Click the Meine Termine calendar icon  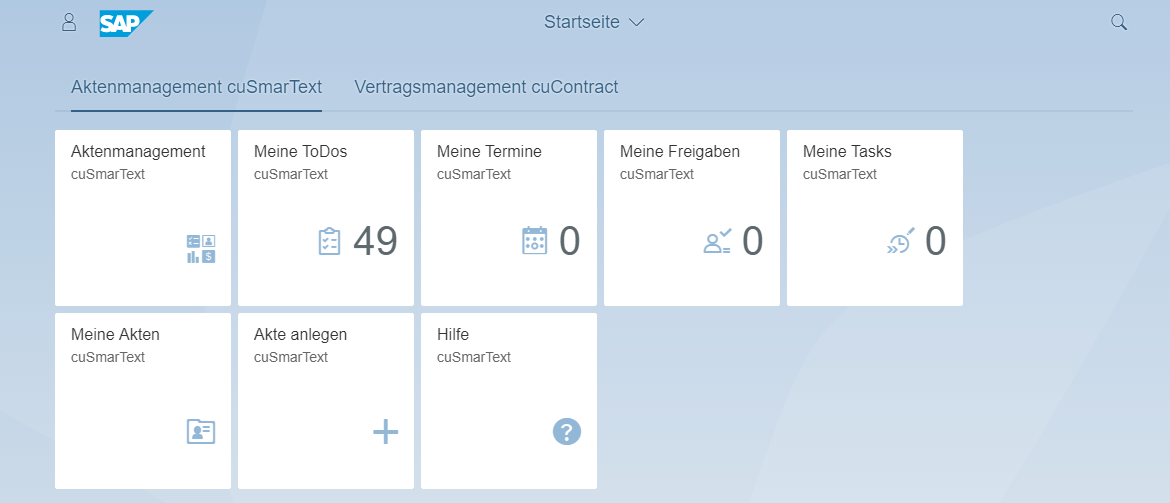(x=534, y=241)
